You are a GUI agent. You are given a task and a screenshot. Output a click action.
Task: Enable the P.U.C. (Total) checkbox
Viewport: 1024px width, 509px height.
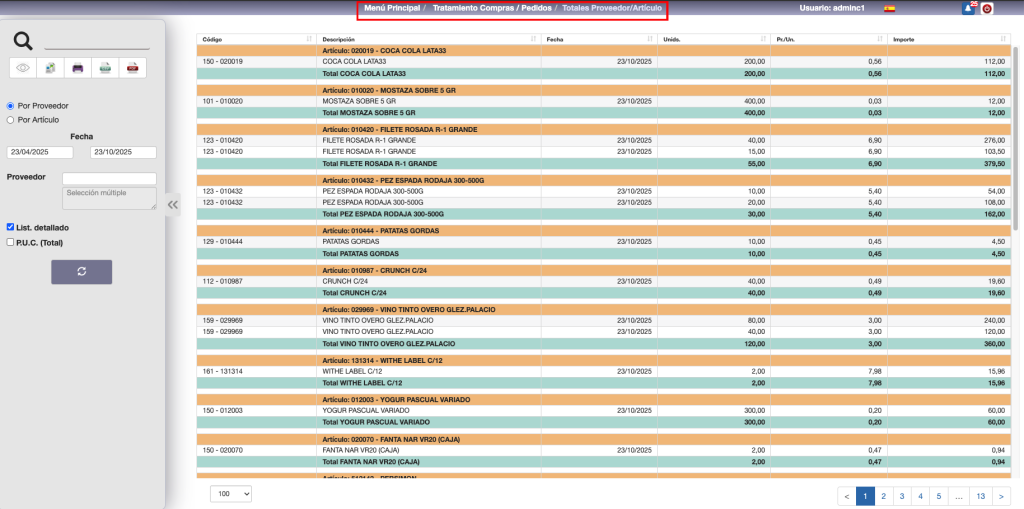tap(11, 241)
